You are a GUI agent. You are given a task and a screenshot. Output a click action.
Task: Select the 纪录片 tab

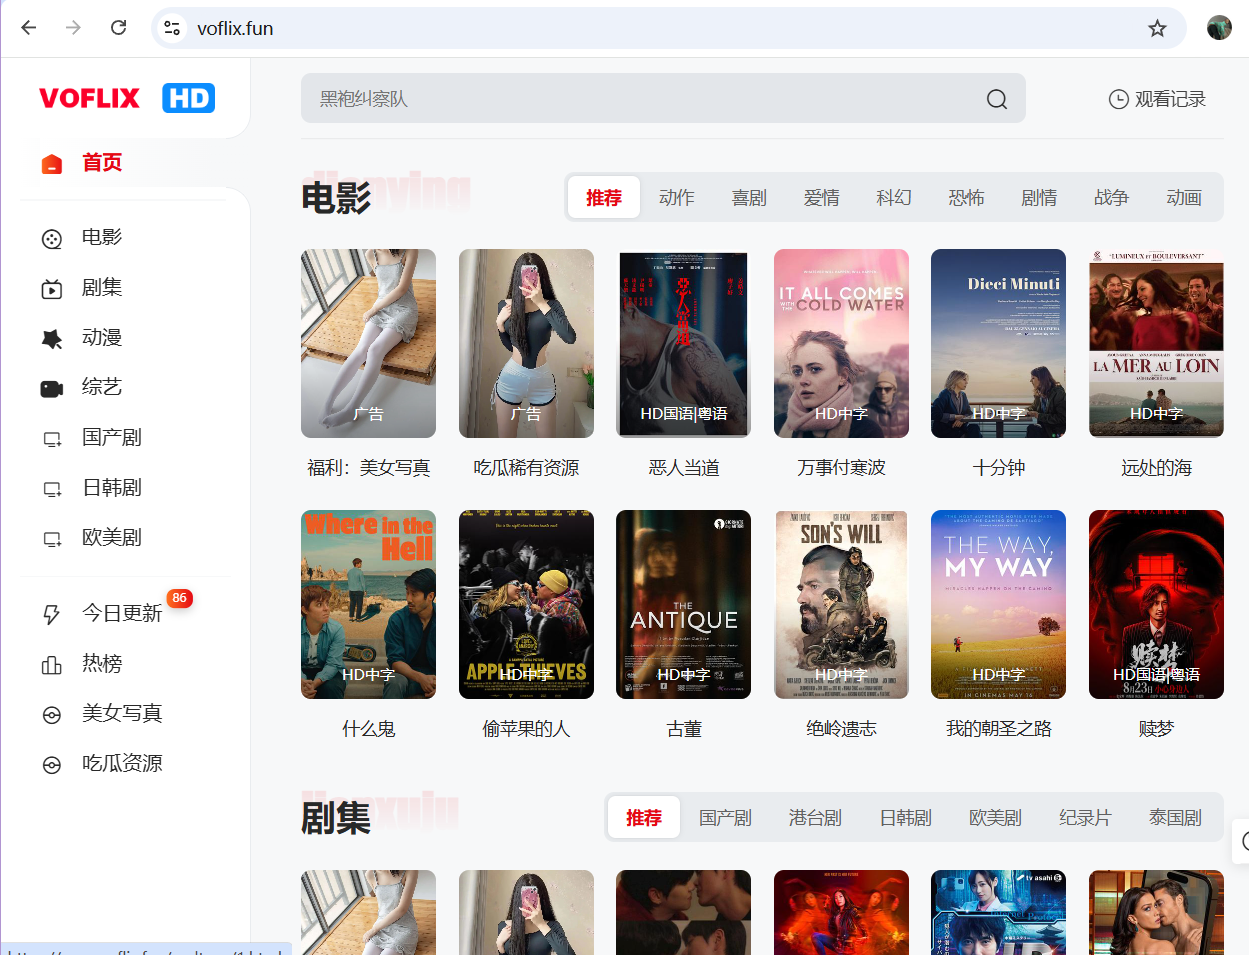(1085, 818)
